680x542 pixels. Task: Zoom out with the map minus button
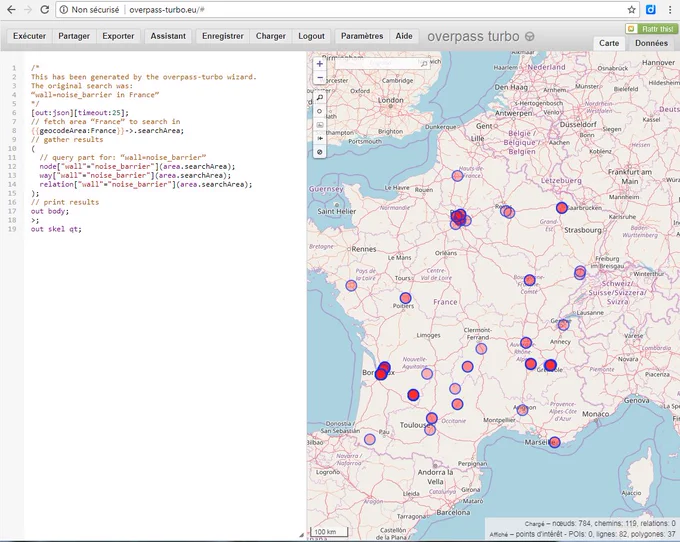click(320, 78)
